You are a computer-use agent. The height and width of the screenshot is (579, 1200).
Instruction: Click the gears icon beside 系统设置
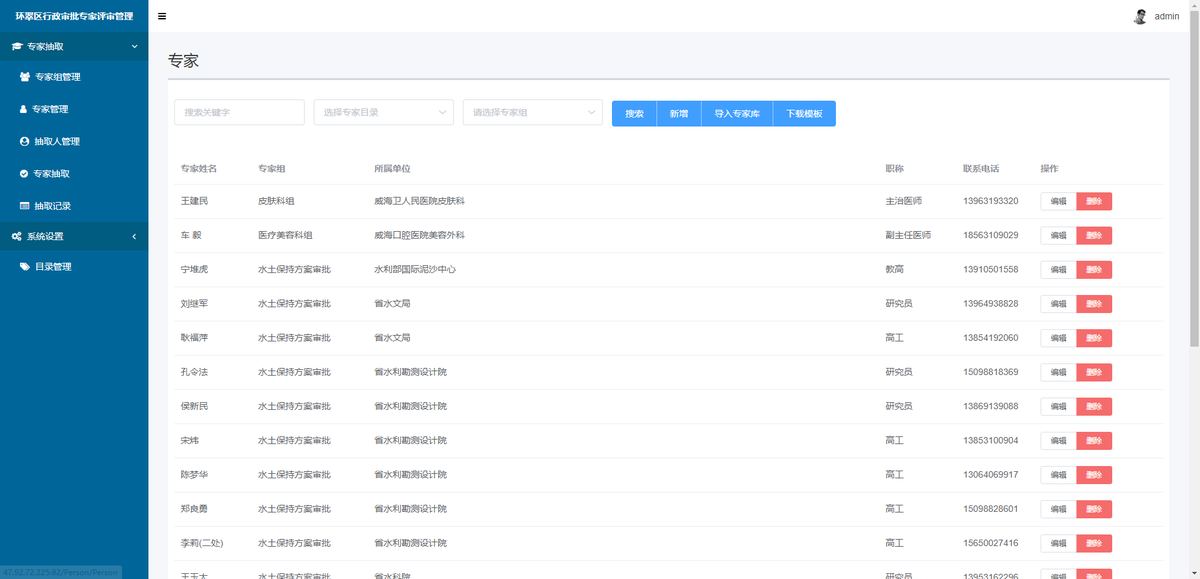click(x=17, y=236)
